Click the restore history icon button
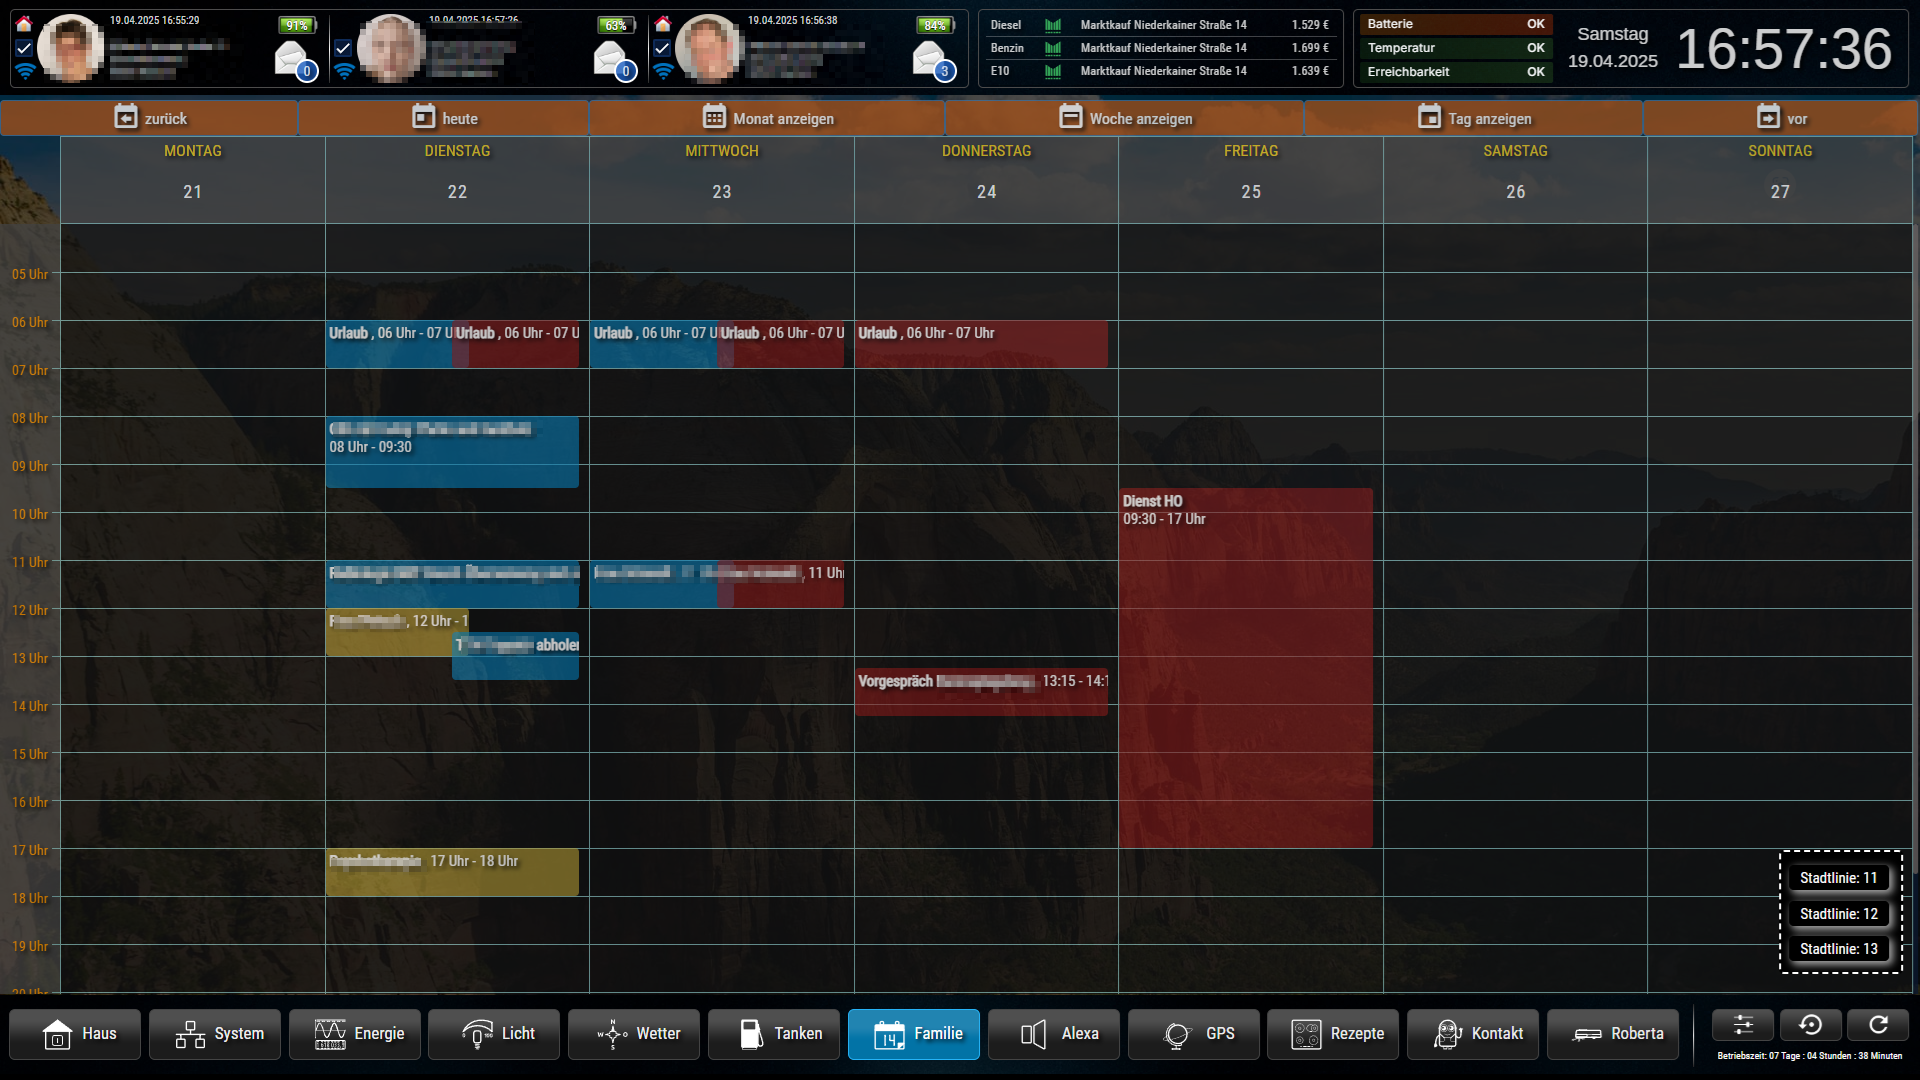1920x1080 pixels. point(1810,1025)
